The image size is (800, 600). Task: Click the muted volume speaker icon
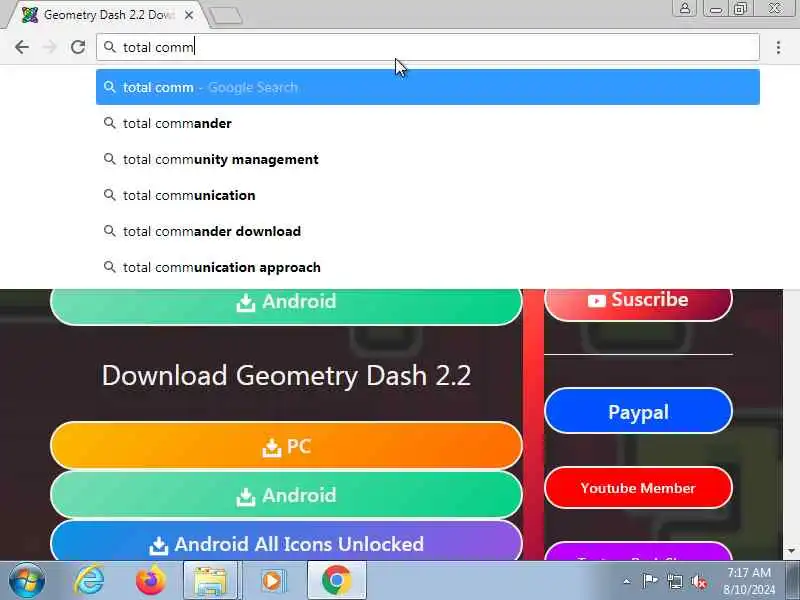coord(699,581)
